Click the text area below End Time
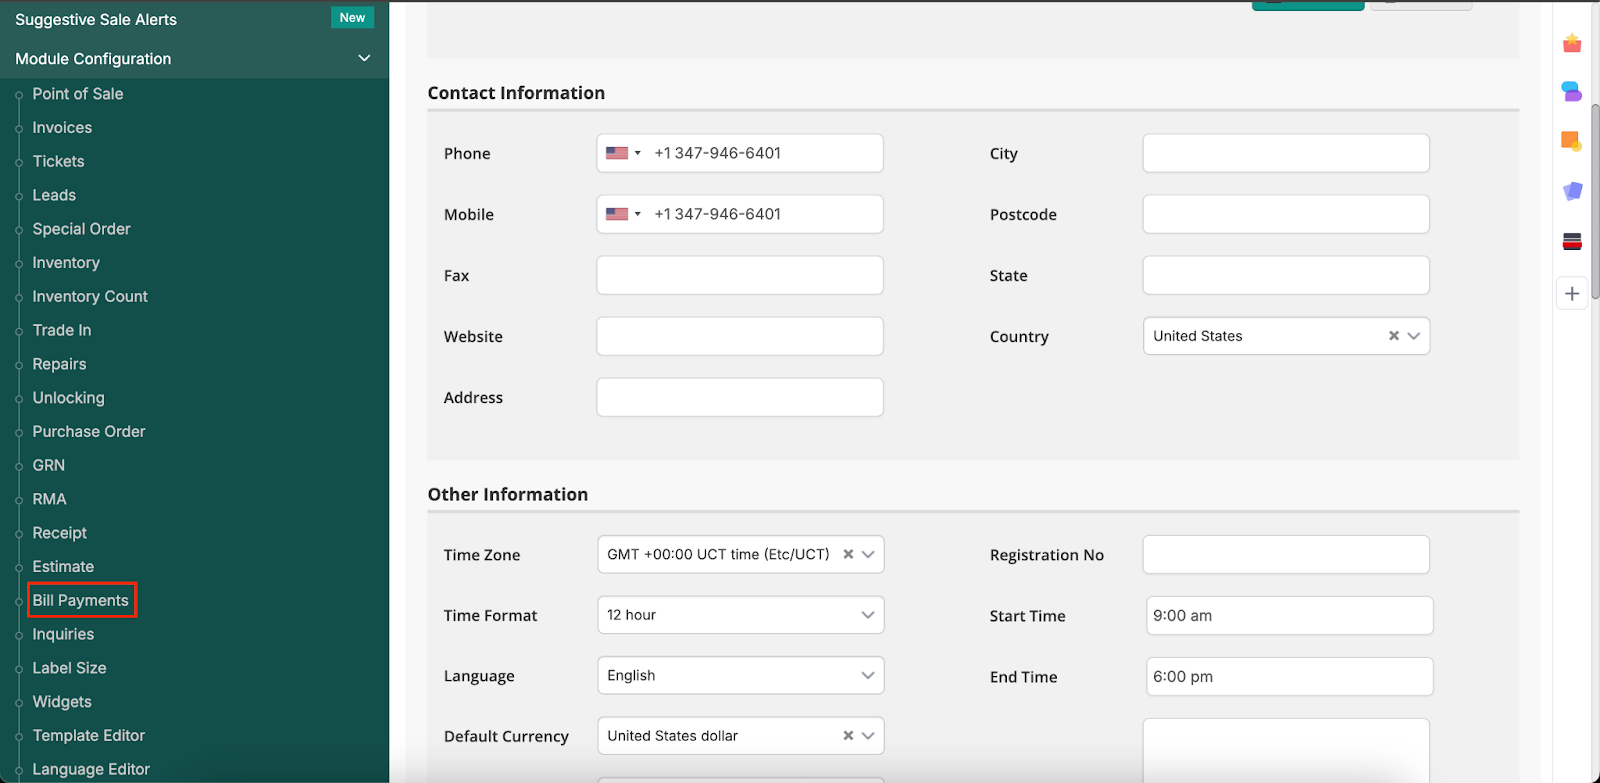The height and width of the screenshot is (783, 1600). click(x=1286, y=750)
